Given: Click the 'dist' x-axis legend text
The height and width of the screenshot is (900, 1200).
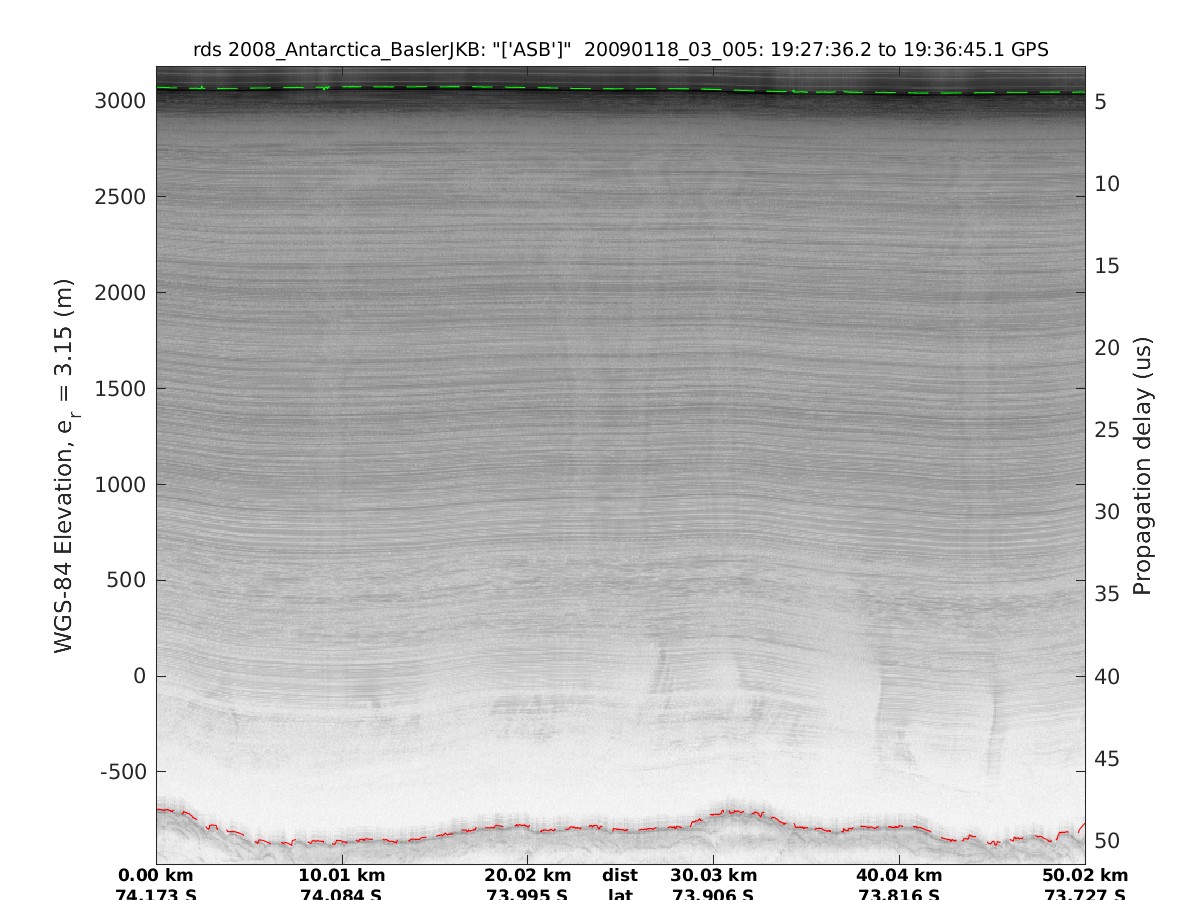Looking at the screenshot, I should 620,876.
